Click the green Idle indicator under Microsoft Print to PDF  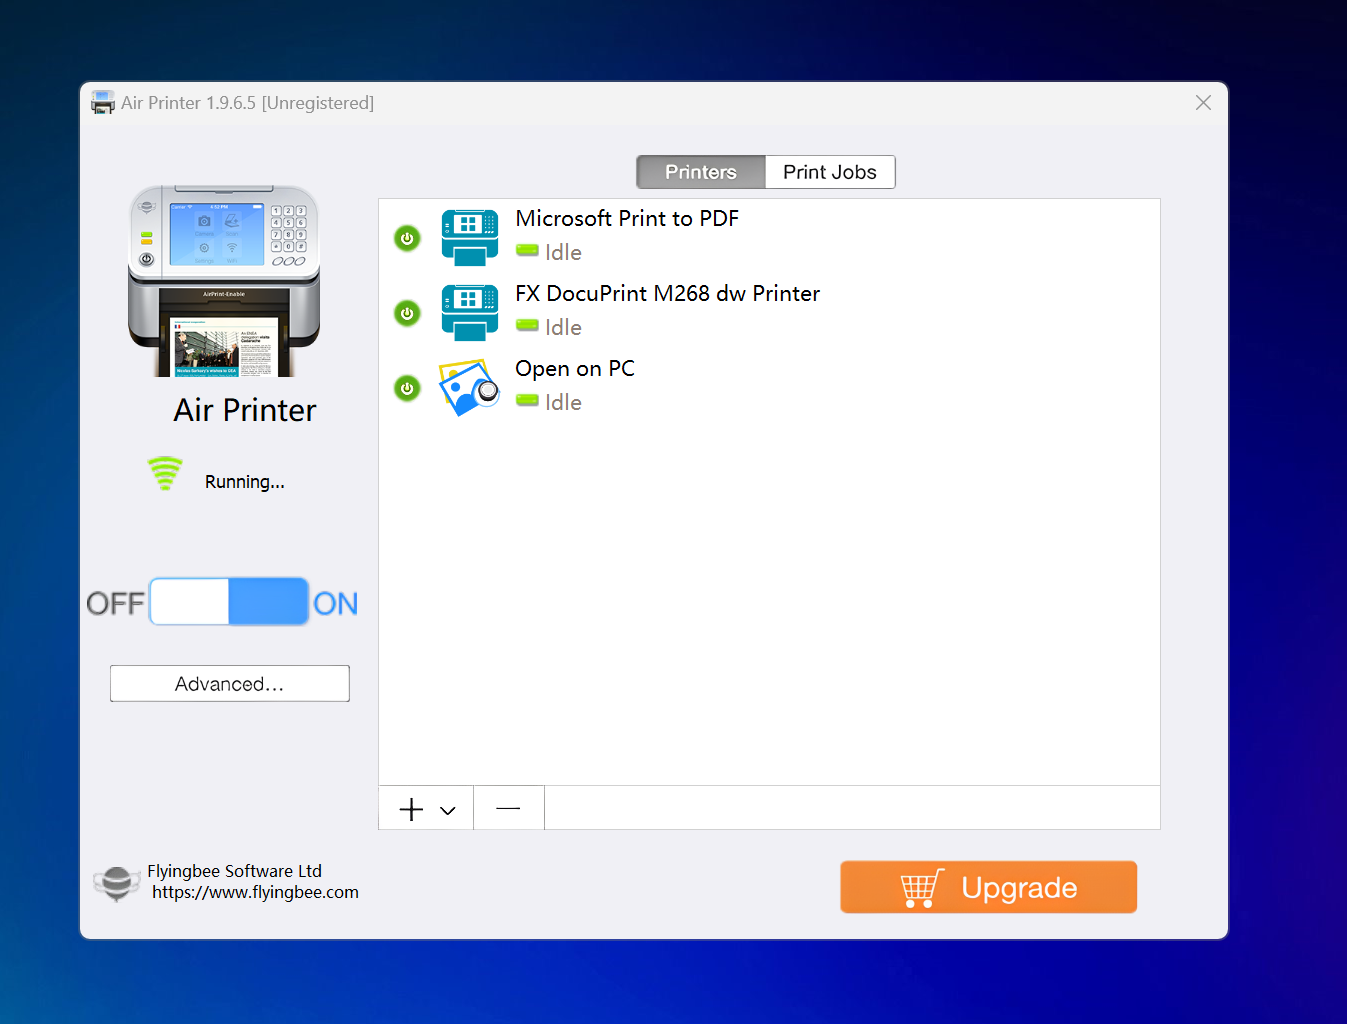point(527,251)
